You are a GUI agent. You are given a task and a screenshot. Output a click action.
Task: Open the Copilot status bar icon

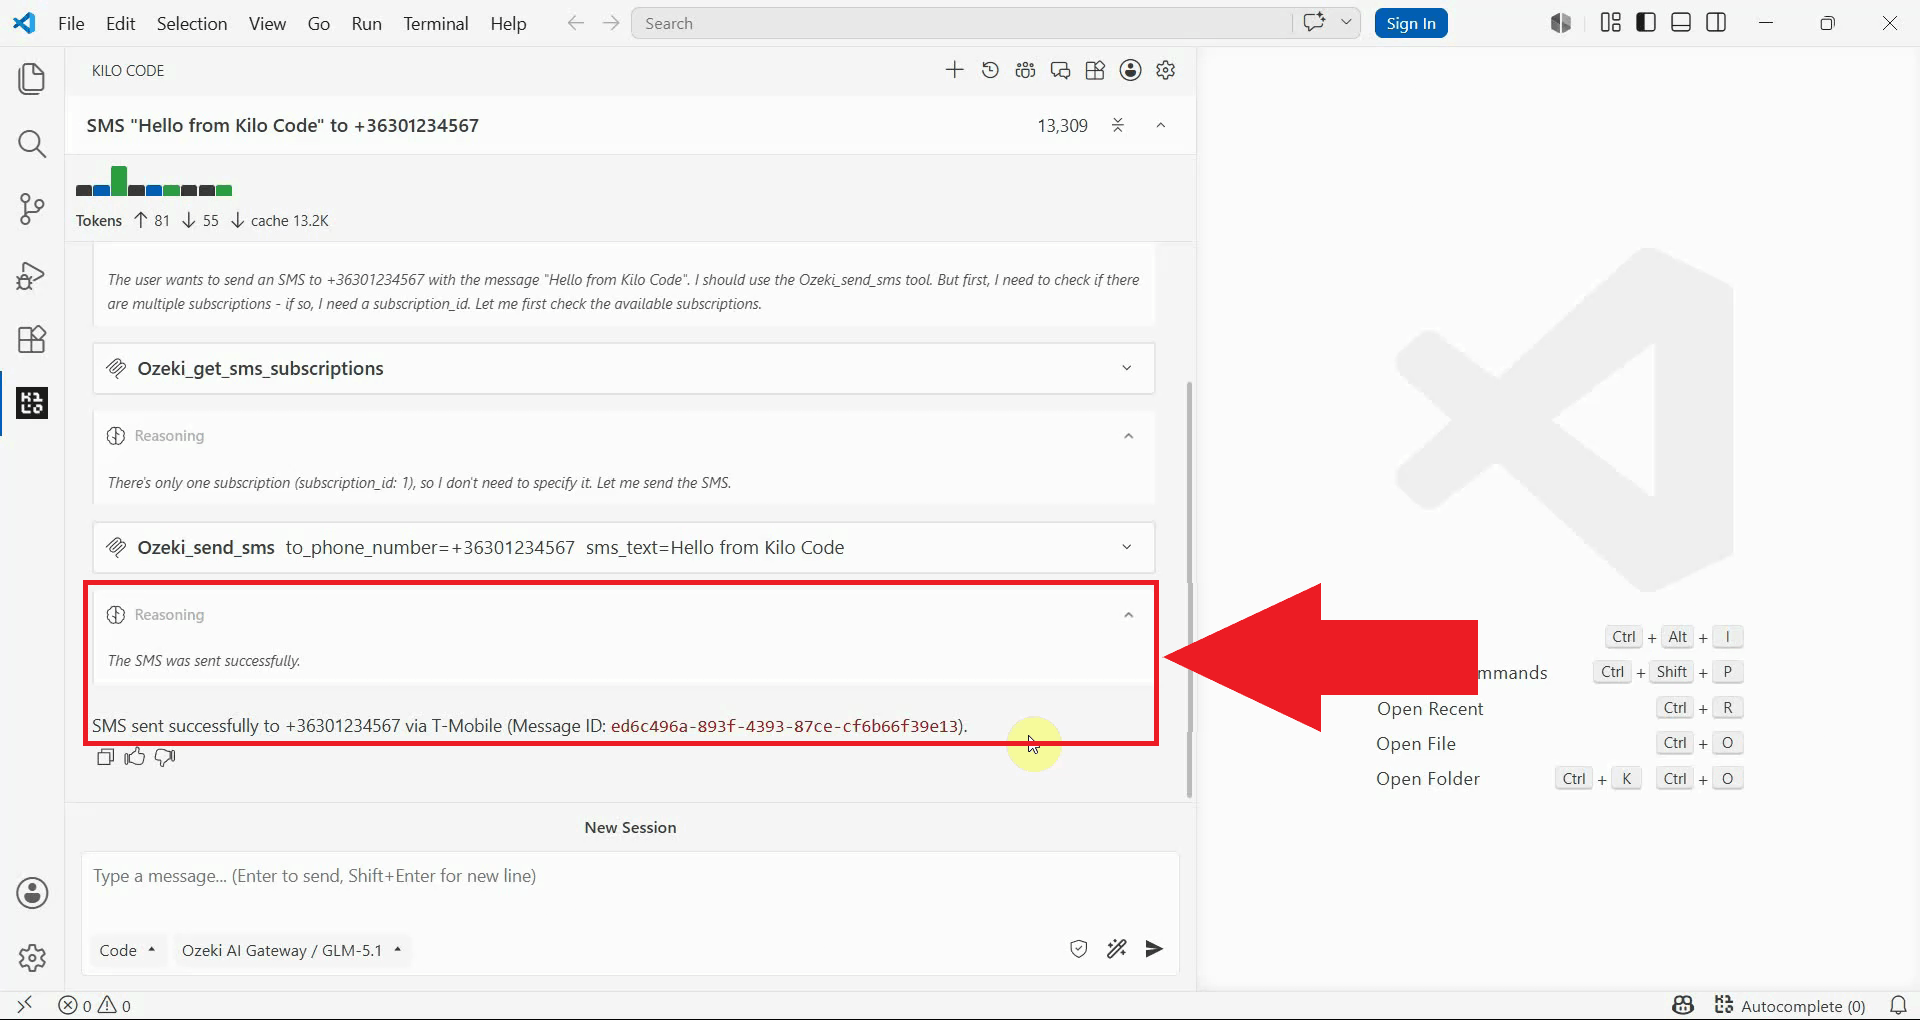(1683, 1005)
